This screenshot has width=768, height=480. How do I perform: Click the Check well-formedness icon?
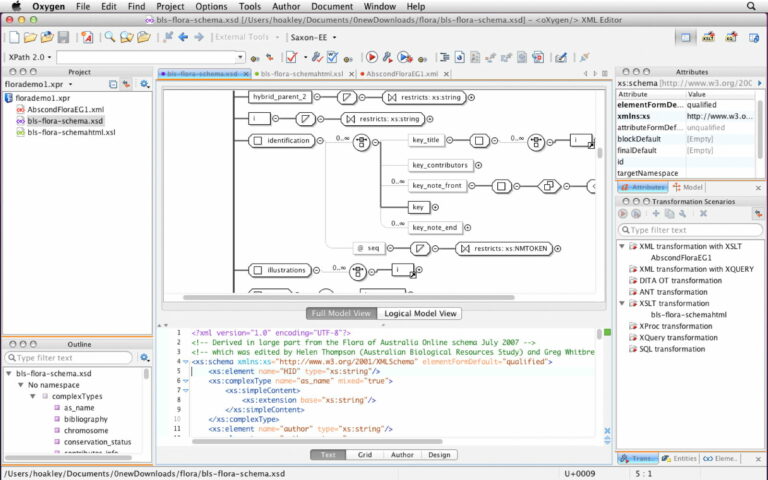333,57
